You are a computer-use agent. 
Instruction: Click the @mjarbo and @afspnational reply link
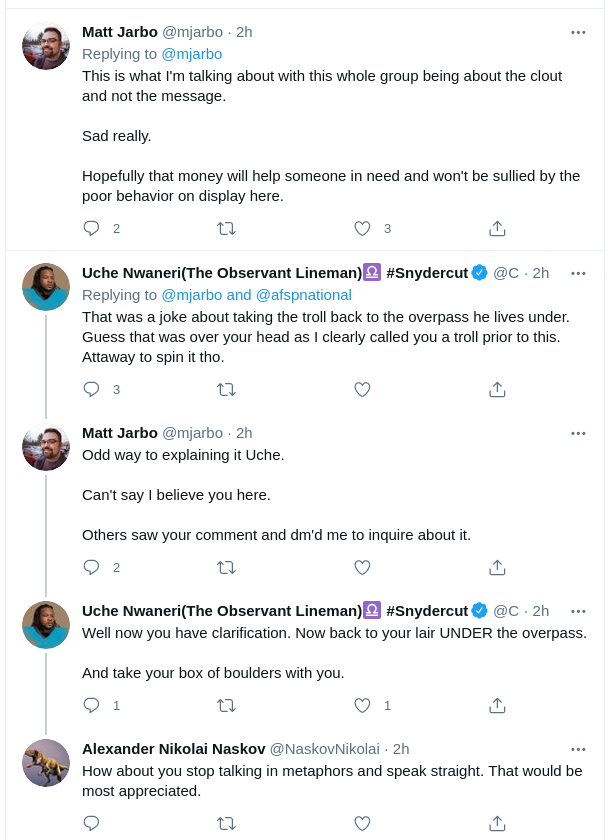[x=257, y=295]
